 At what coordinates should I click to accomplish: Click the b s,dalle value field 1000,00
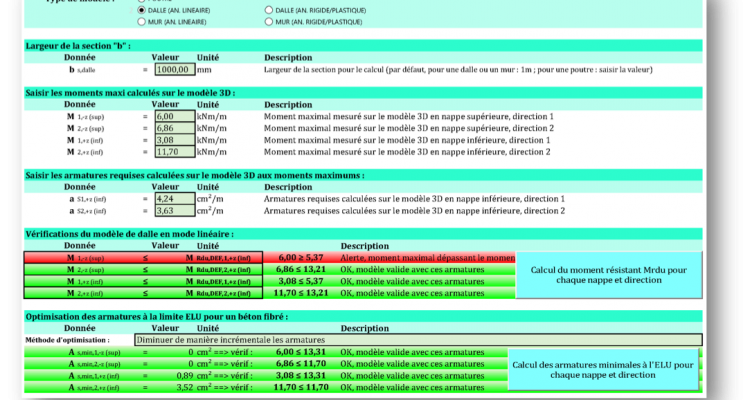click(175, 69)
